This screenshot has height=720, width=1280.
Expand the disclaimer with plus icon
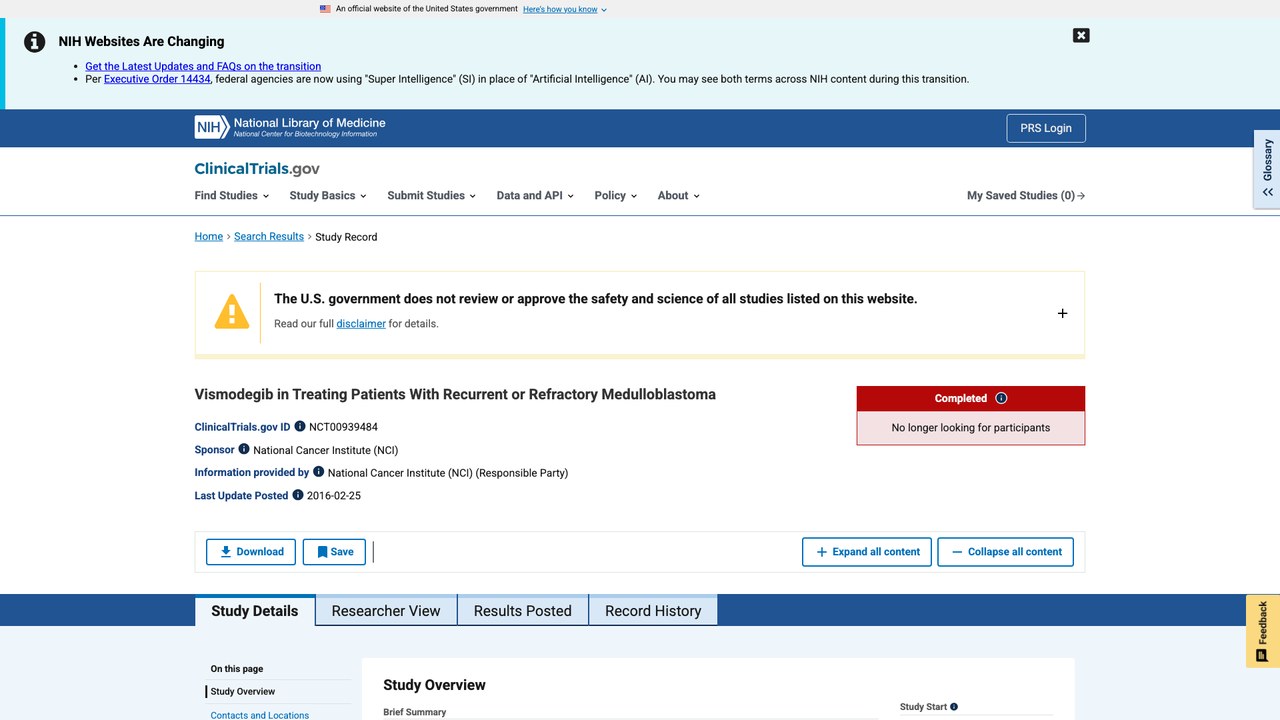(1062, 313)
